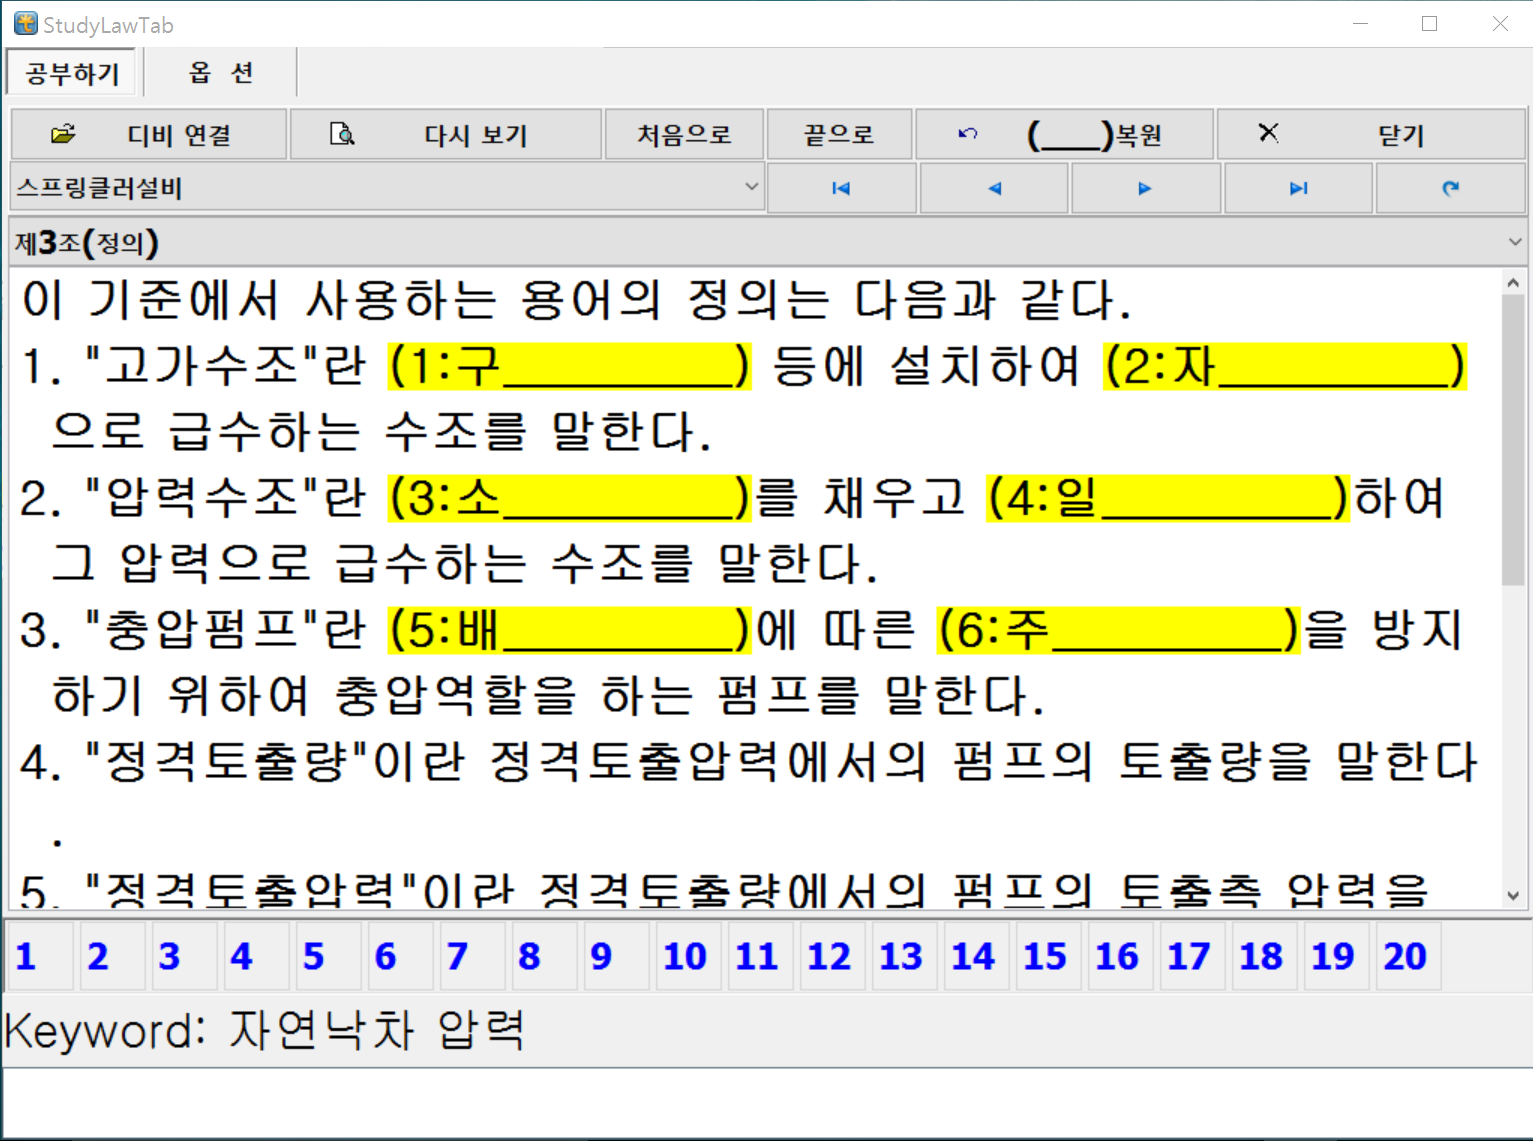
Task: Click the 다시 보기 magnifier button
Action: click(x=446, y=134)
